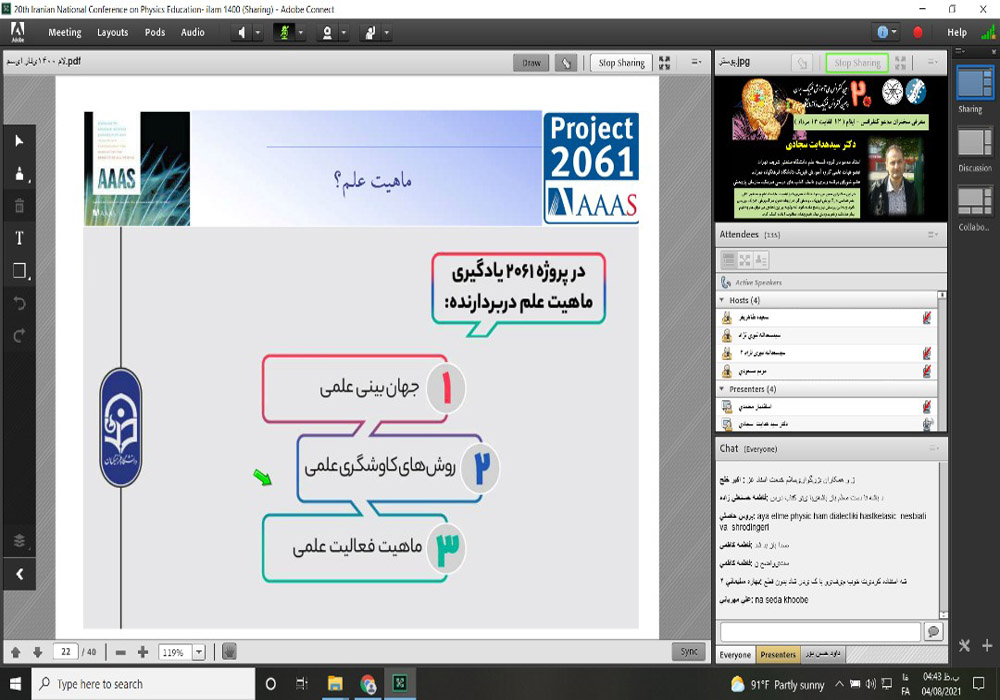Toggle the Draw annotation mode
1000x700 pixels.
click(531, 62)
